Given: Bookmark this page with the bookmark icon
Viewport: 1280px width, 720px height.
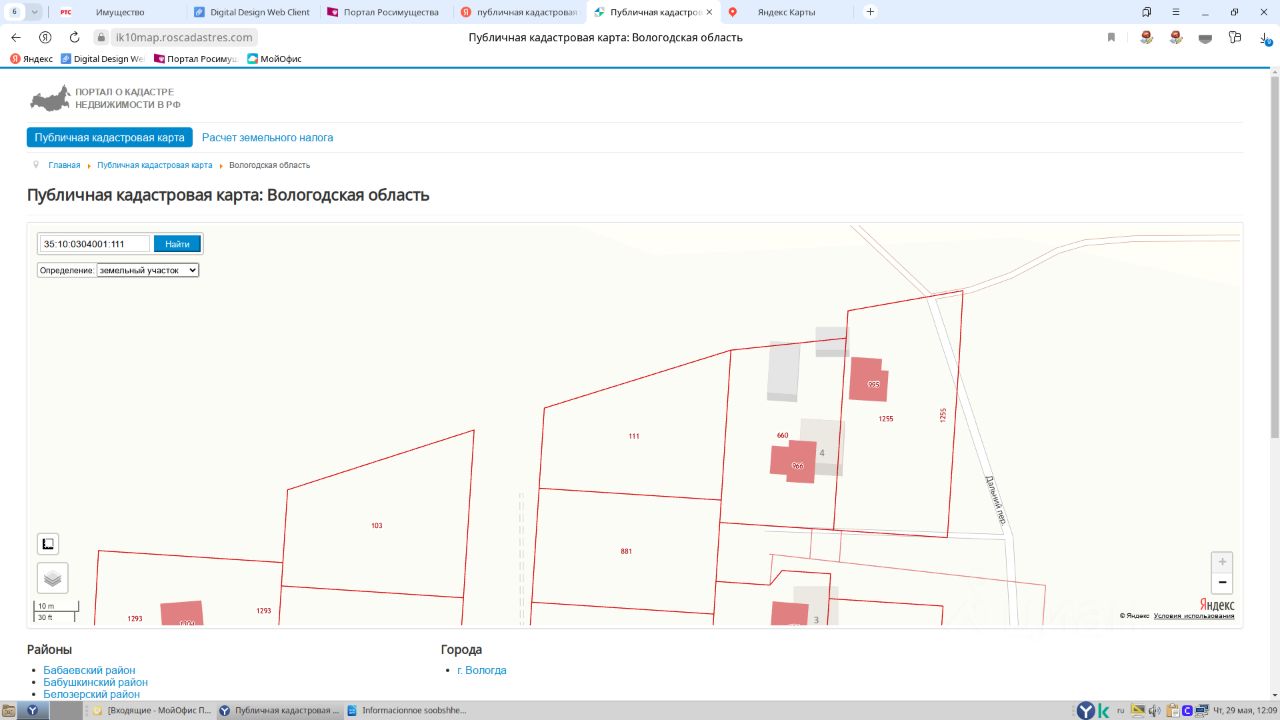Looking at the screenshot, I should pos(1111,37).
